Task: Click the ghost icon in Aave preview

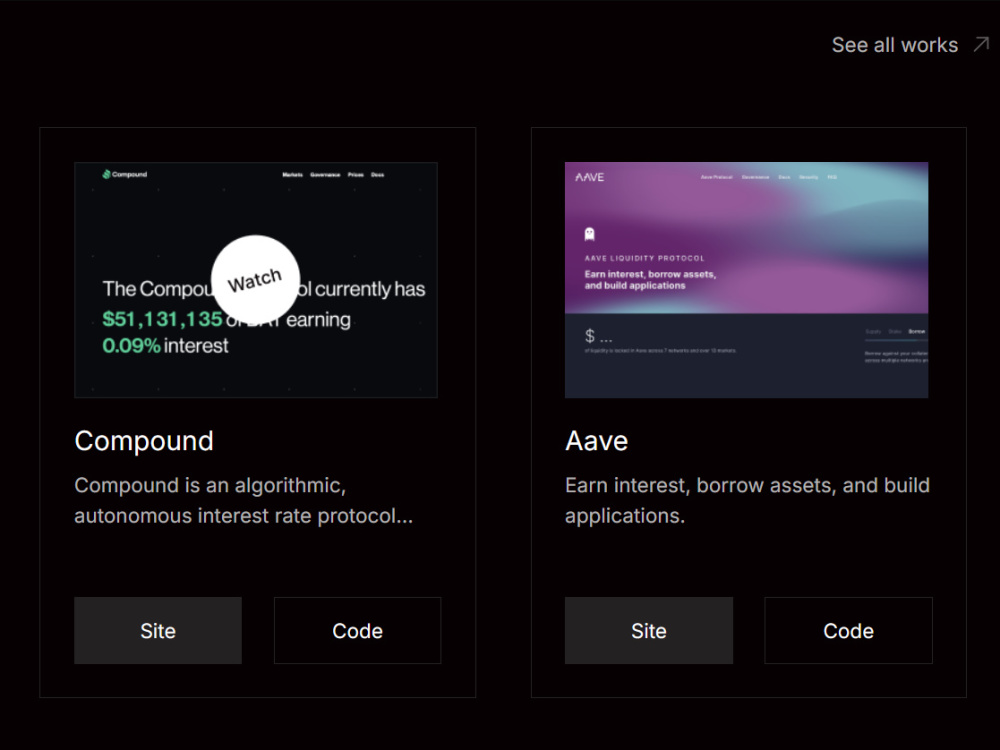Action: pyautogui.click(x=589, y=234)
